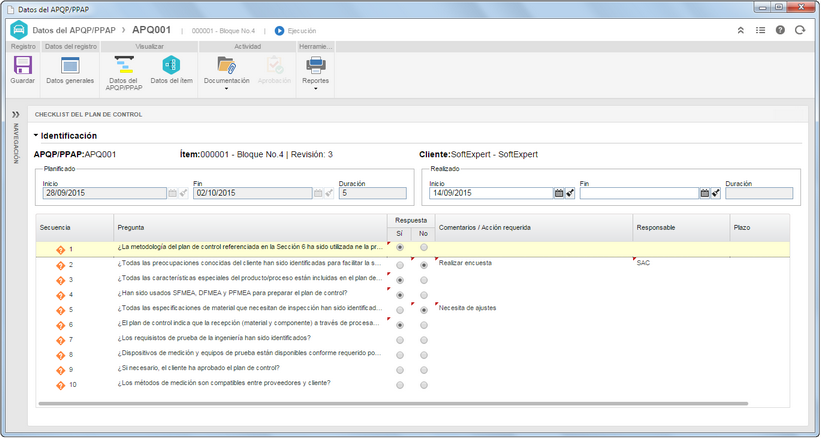The image size is (821, 438).
Task: Click the Reportes printer icon
Action: pos(316,65)
